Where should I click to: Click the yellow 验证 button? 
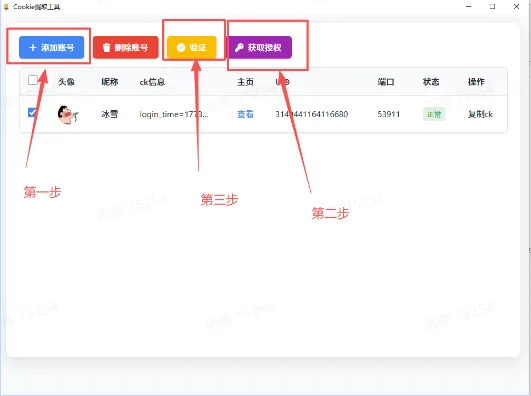coord(192,47)
